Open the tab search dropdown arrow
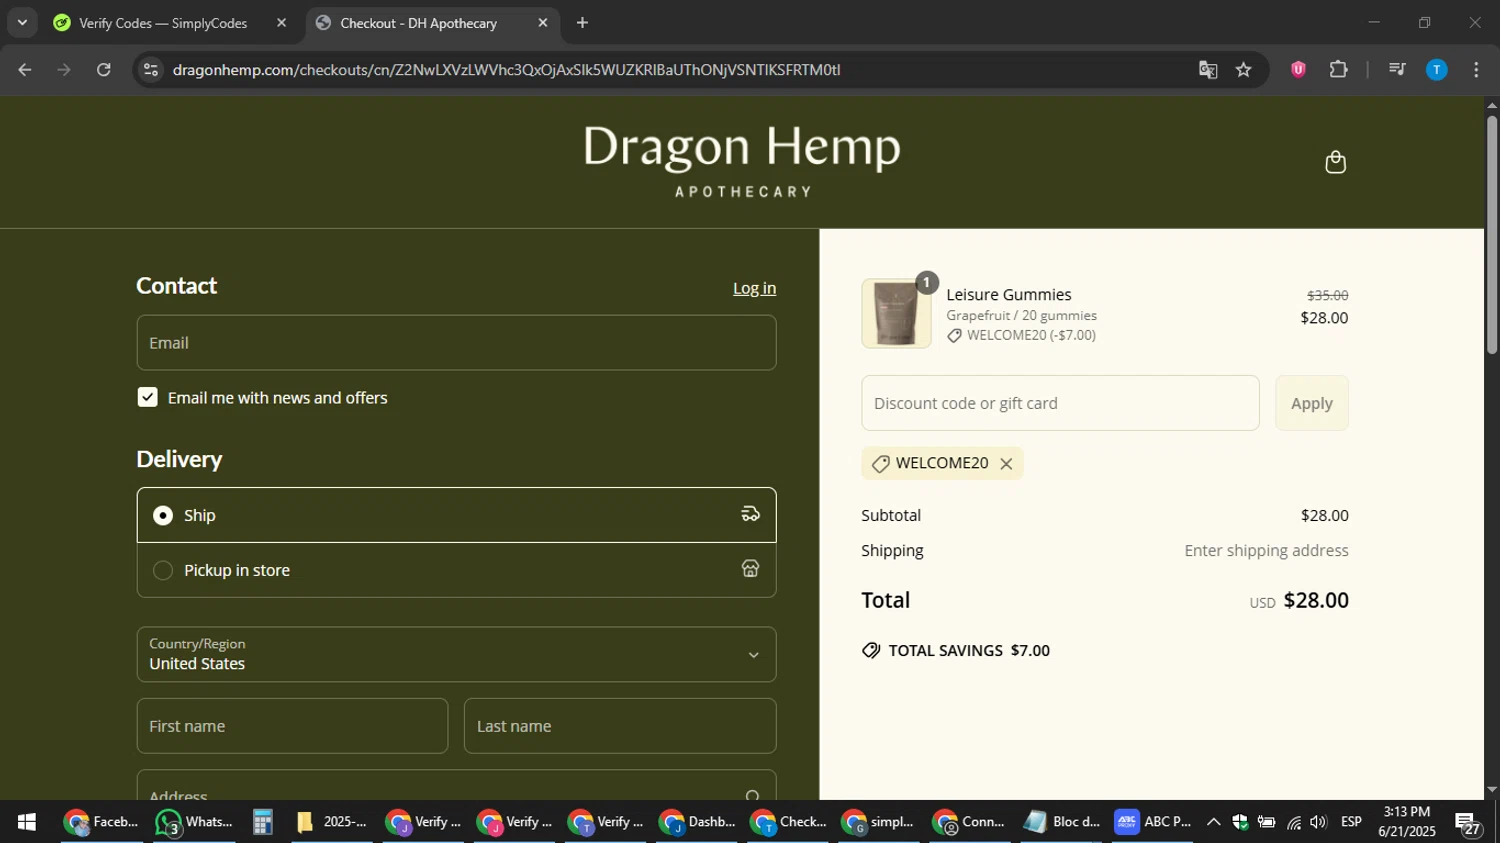This screenshot has width=1500, height=843. pos(22,23)
